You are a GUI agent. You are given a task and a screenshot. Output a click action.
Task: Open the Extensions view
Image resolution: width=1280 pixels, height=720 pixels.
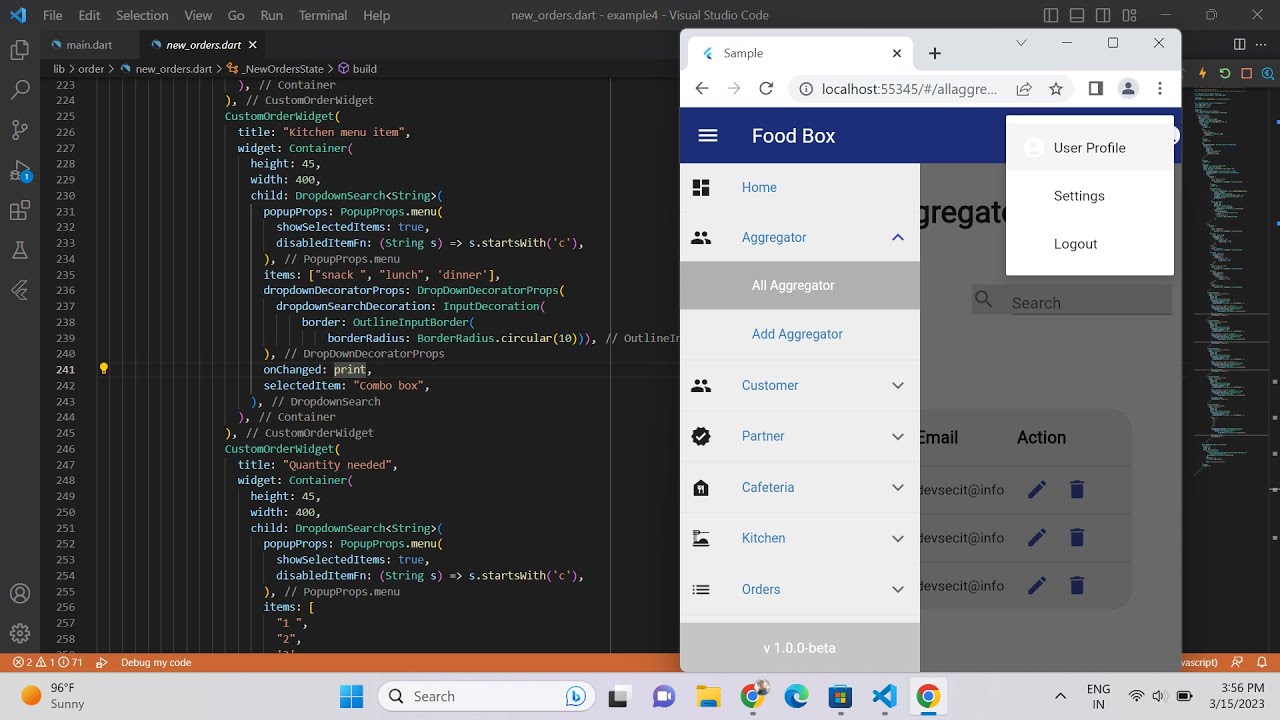click(x=19, y=211)
